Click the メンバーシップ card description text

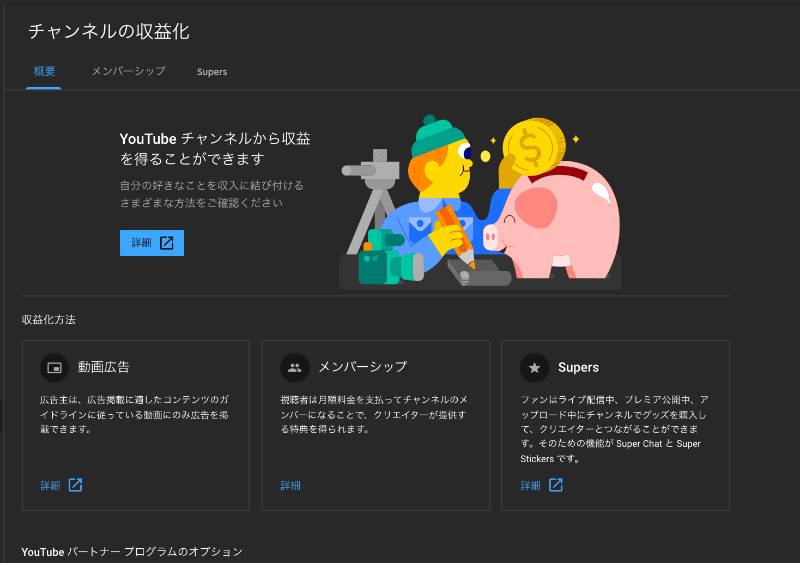tap(374, 414)
